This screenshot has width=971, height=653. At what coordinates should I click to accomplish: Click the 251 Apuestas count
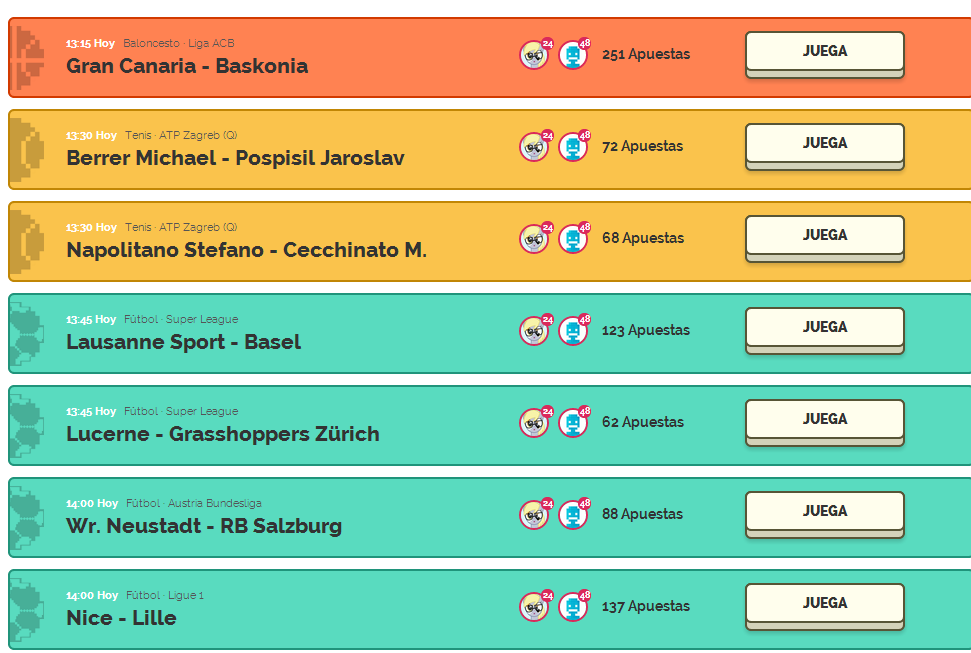click(645, 54)
